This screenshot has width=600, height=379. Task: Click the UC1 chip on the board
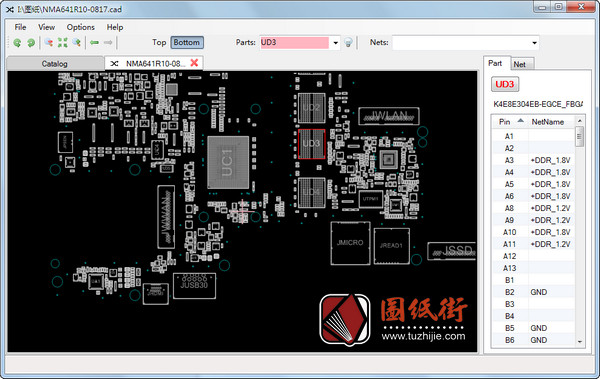coord(228,162)
